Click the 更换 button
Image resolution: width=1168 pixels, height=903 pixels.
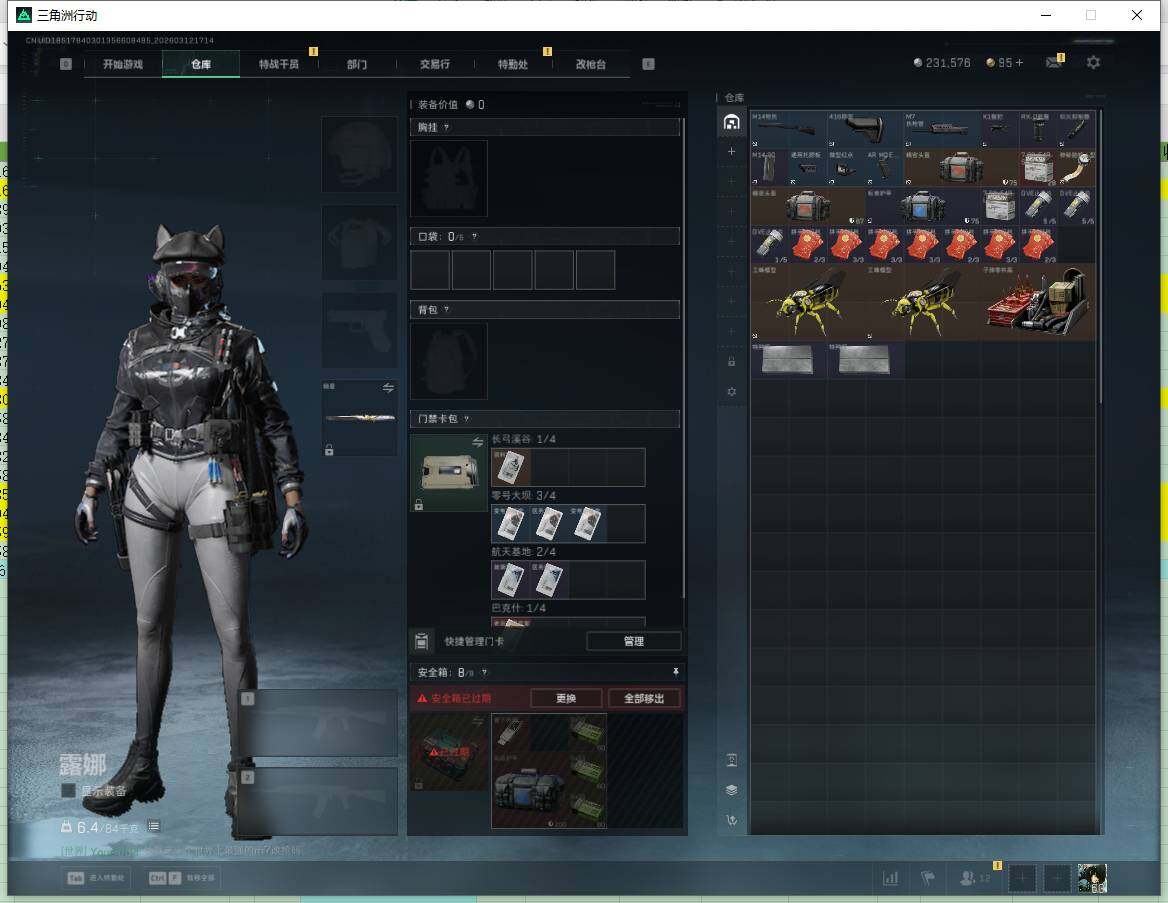tap(566, 698)
